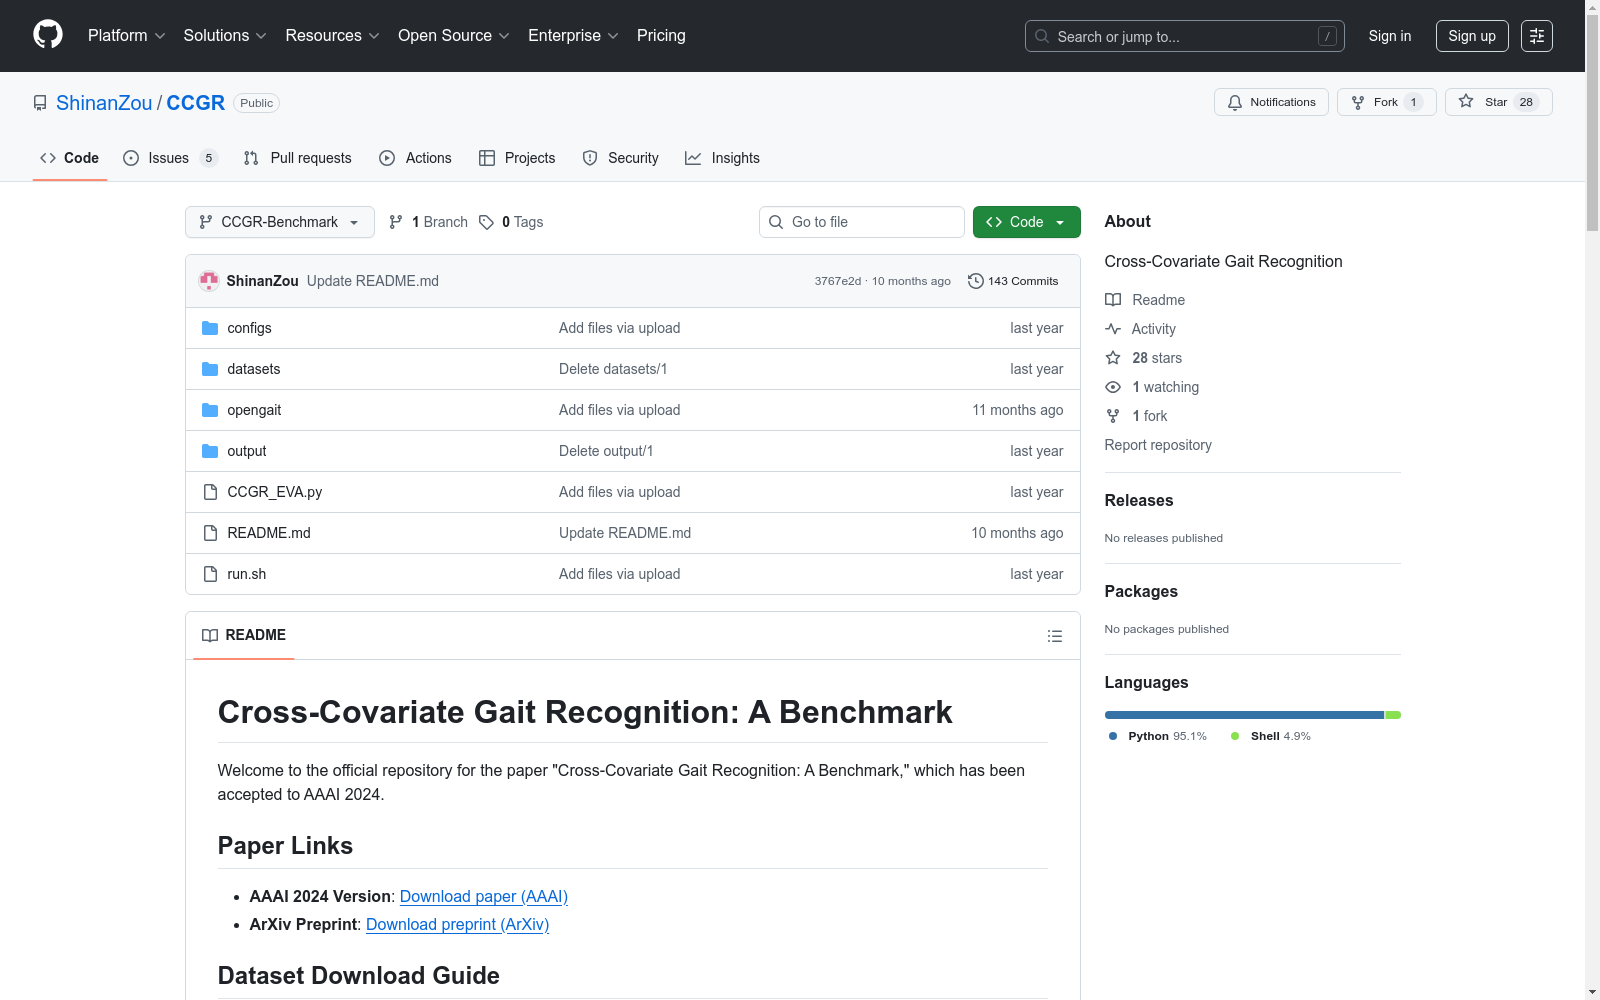Switch to the Projects tab
Viewport: 1600px width, 1000px height.
(517, 158)
